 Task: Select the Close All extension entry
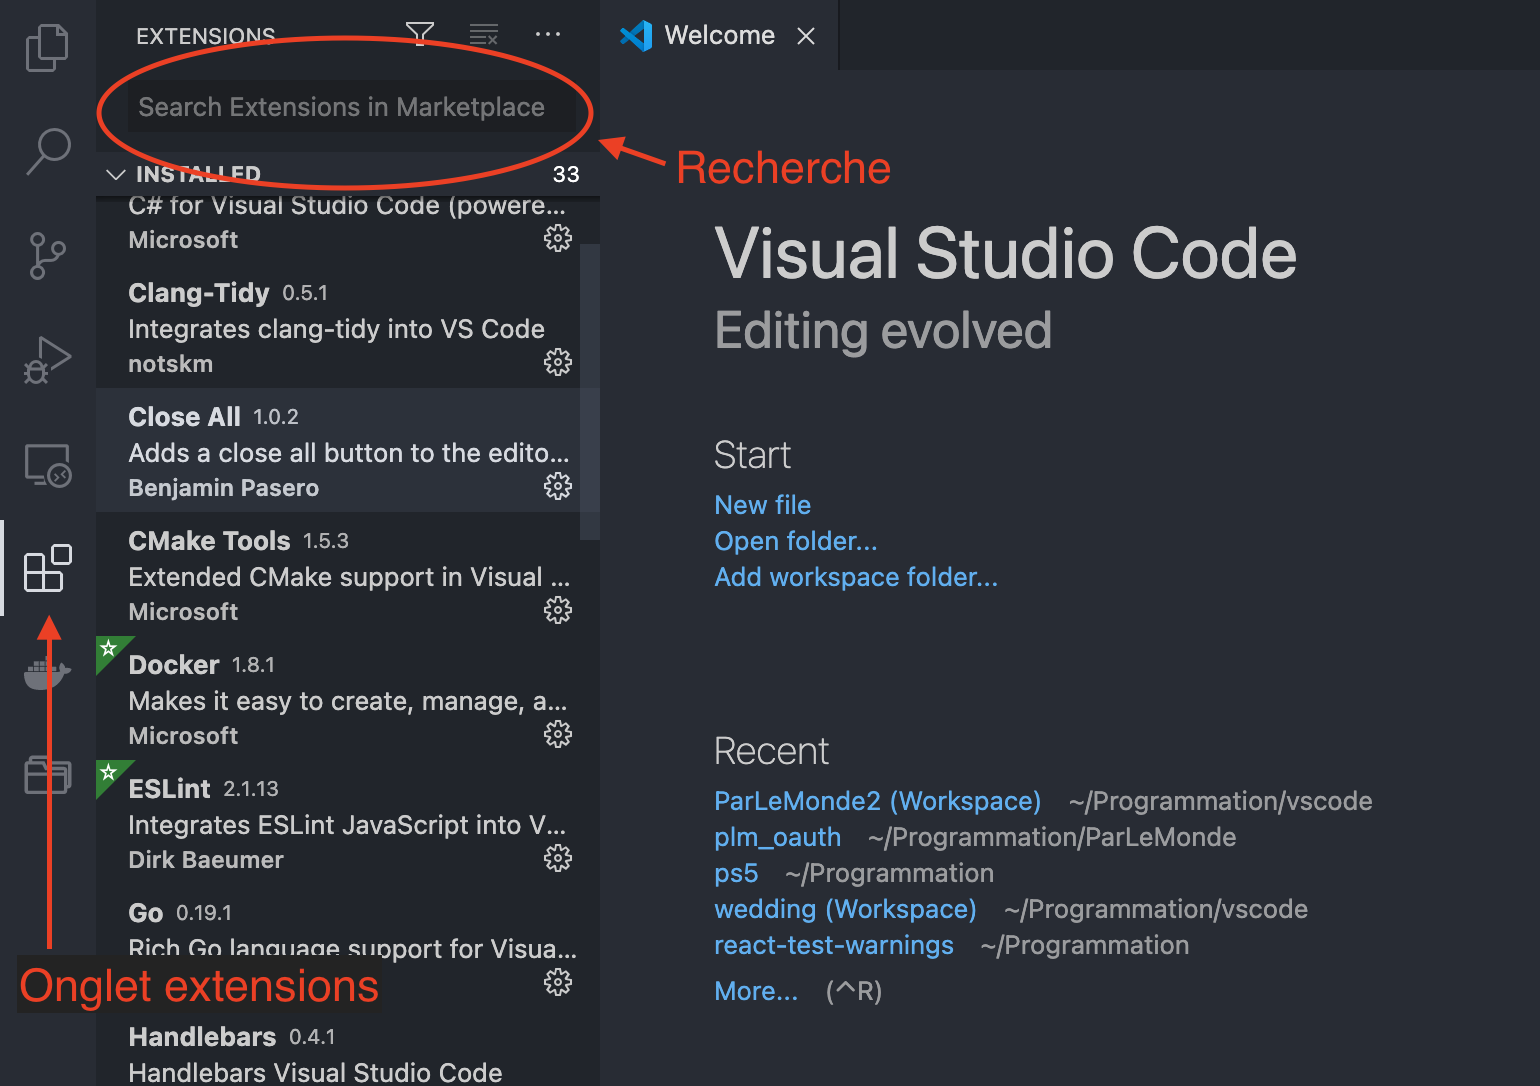(x=338, y=450)
